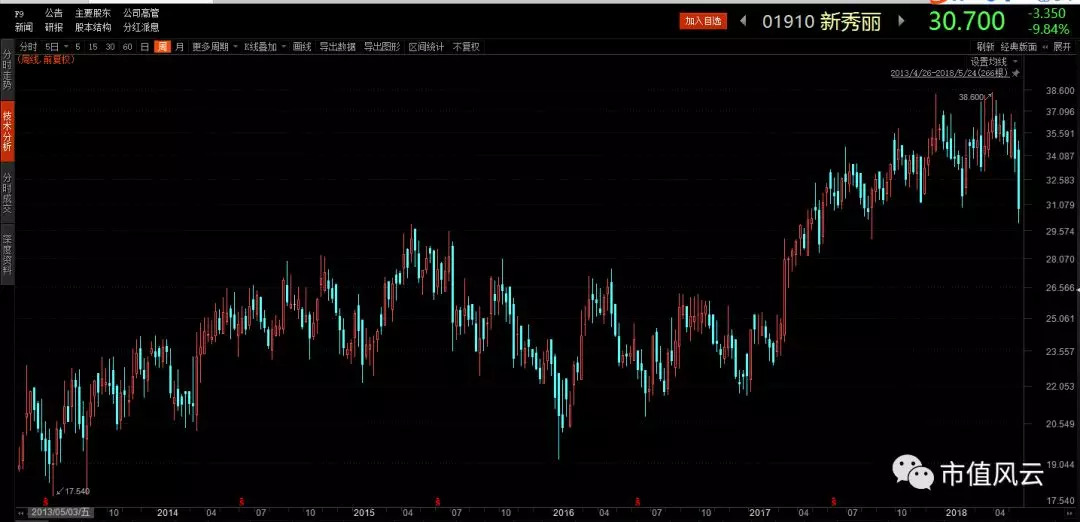Click the 加入自选 button
This screenshot has height=522, width=1080.
pos(703,21)
